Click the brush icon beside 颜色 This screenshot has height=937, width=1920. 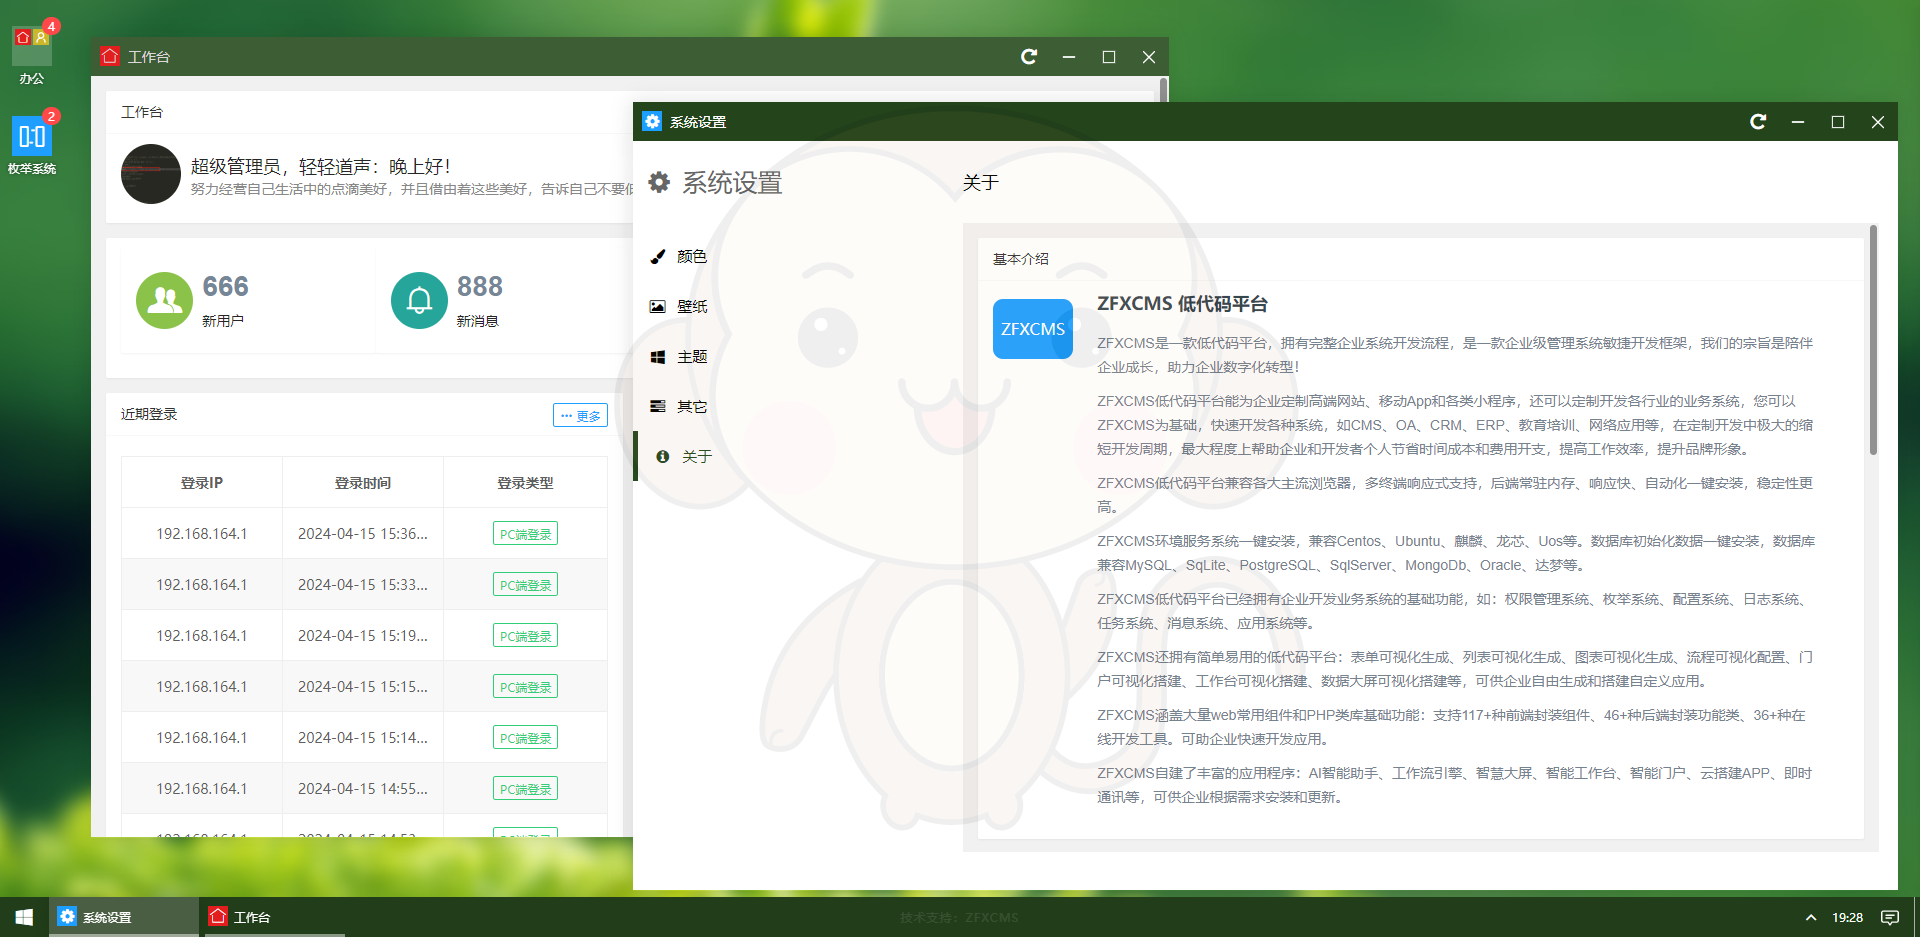(x=657, y=257)
